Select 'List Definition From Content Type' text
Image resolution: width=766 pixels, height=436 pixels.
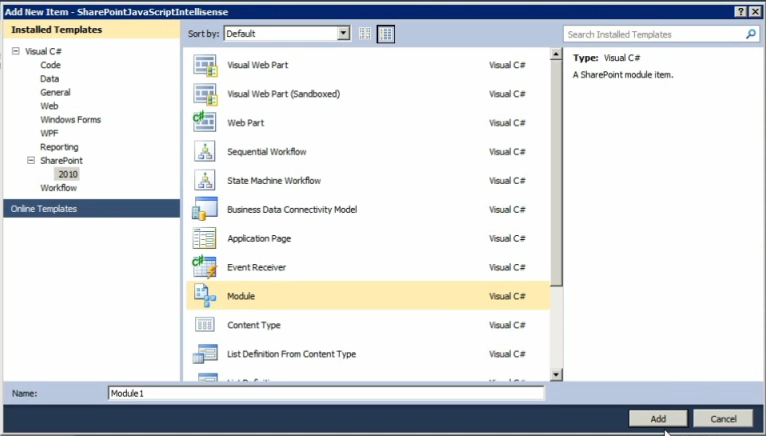tap(291, 354)
